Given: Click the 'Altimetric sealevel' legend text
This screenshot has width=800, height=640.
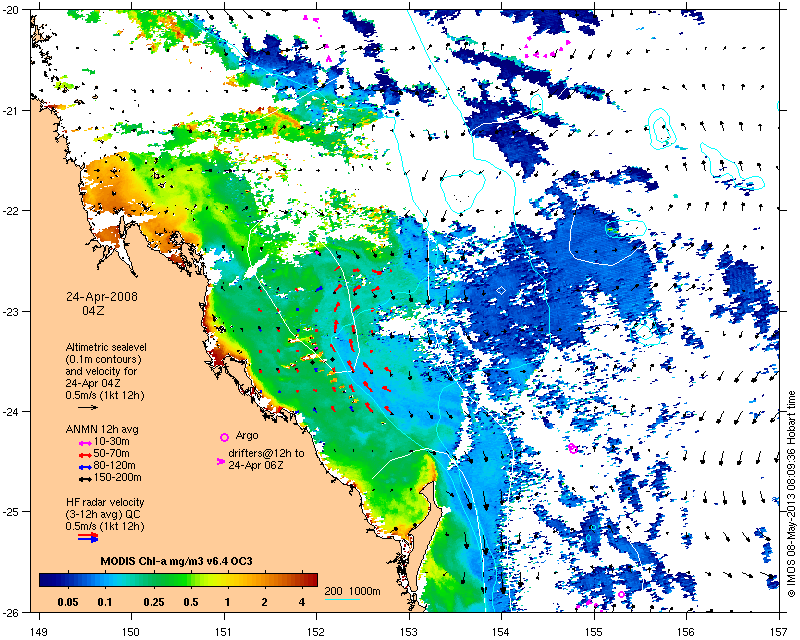Looking at the screenshot, I should pos(106,347).
